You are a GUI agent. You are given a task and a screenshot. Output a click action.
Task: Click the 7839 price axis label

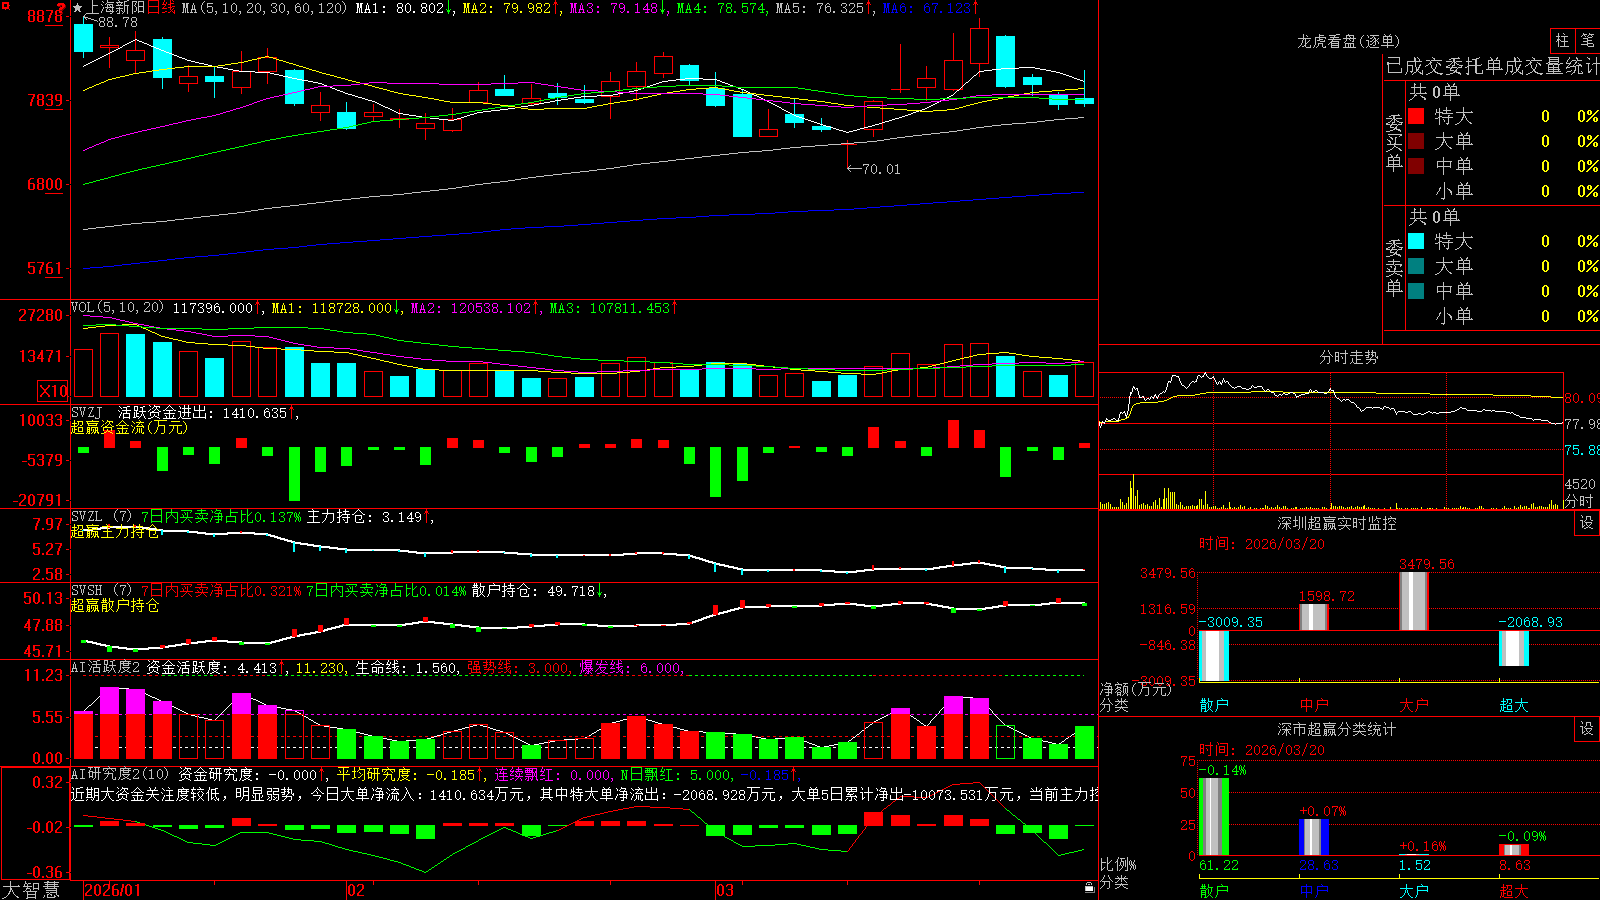click(x=45, y=100)
